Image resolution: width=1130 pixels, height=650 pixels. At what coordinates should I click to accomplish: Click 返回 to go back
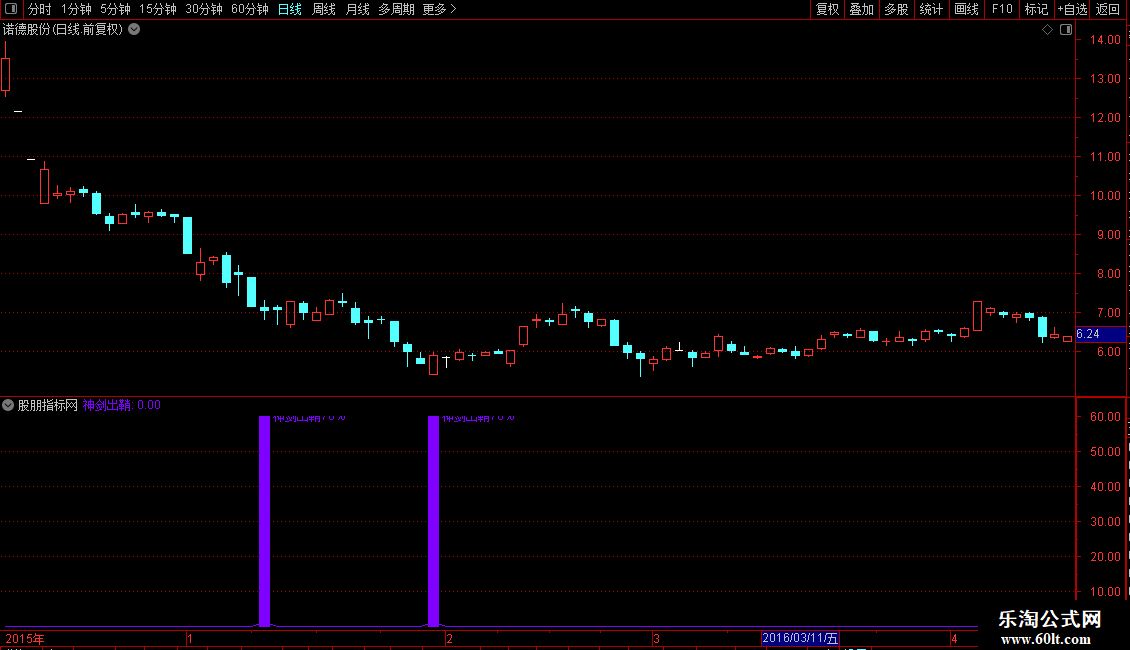click(1108, 9)
